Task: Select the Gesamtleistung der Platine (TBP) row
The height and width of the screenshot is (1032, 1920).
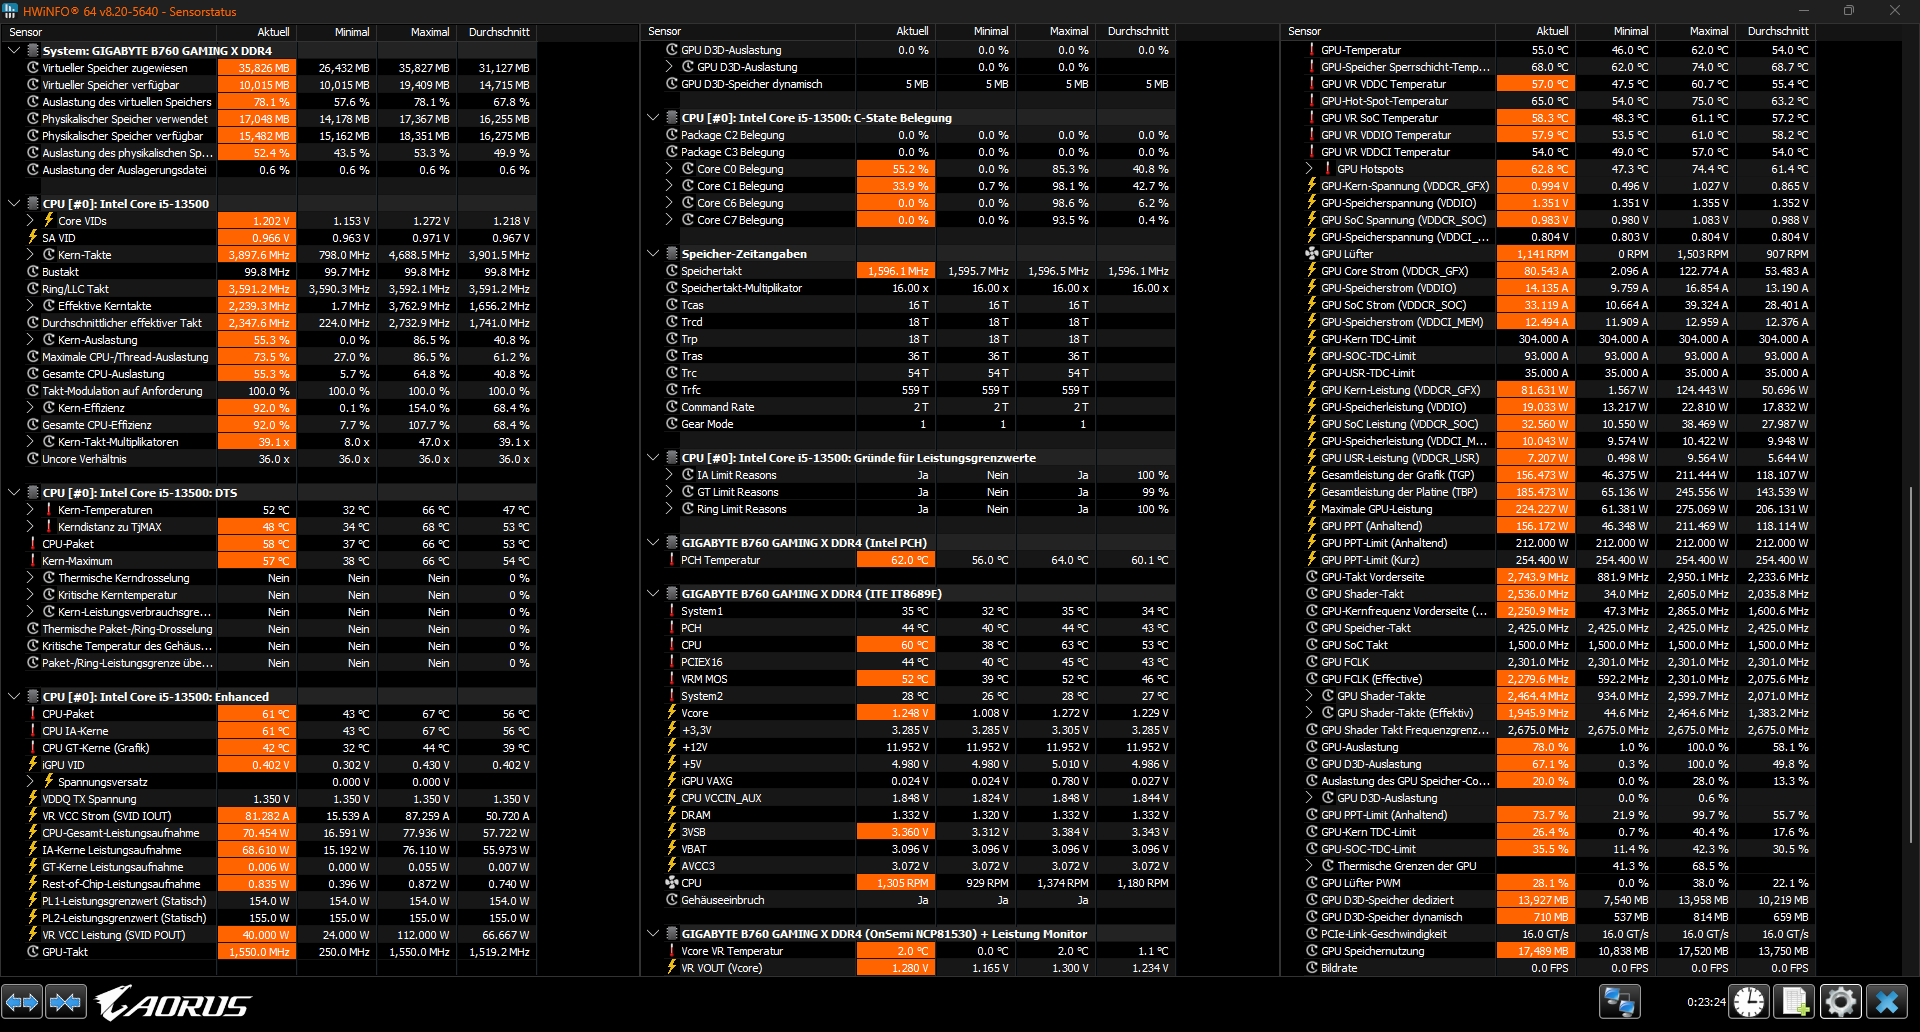Action: [x=1548, y=492]
